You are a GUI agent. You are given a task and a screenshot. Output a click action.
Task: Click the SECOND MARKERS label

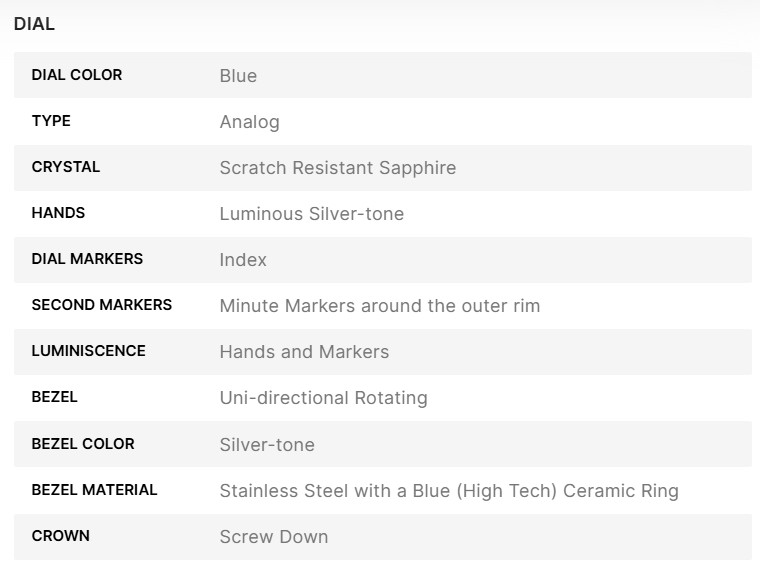point(101,305)
